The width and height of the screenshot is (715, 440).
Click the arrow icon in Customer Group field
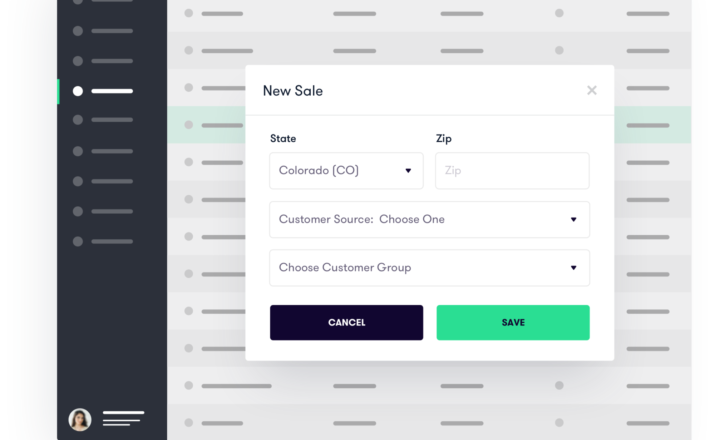(574, 268)
